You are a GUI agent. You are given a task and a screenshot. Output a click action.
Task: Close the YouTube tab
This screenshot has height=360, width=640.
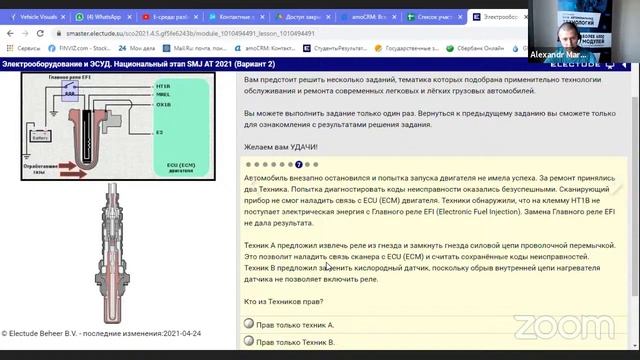pos(196,17)
